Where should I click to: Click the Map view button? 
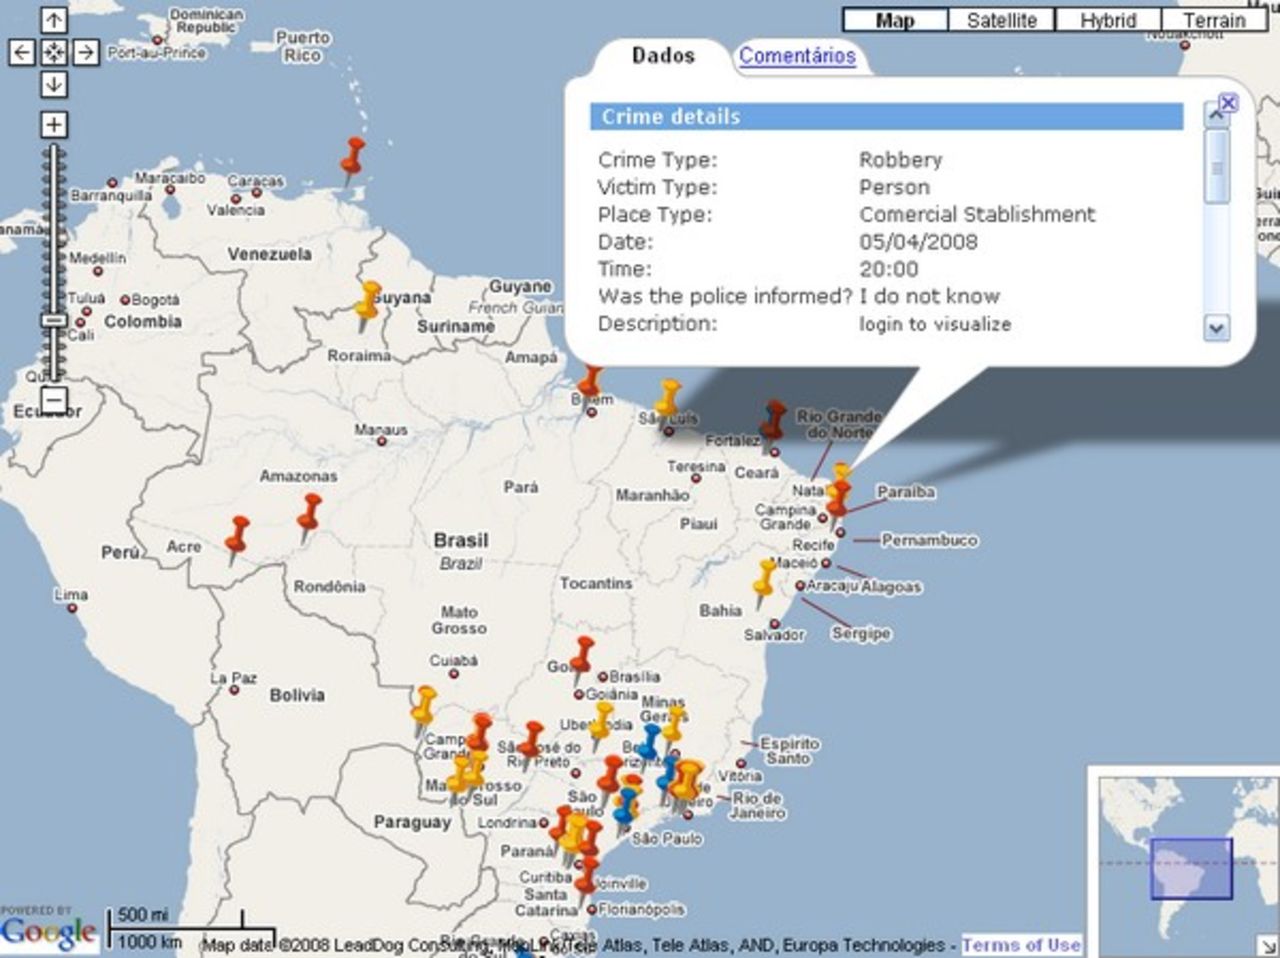[x=895, y=19]
